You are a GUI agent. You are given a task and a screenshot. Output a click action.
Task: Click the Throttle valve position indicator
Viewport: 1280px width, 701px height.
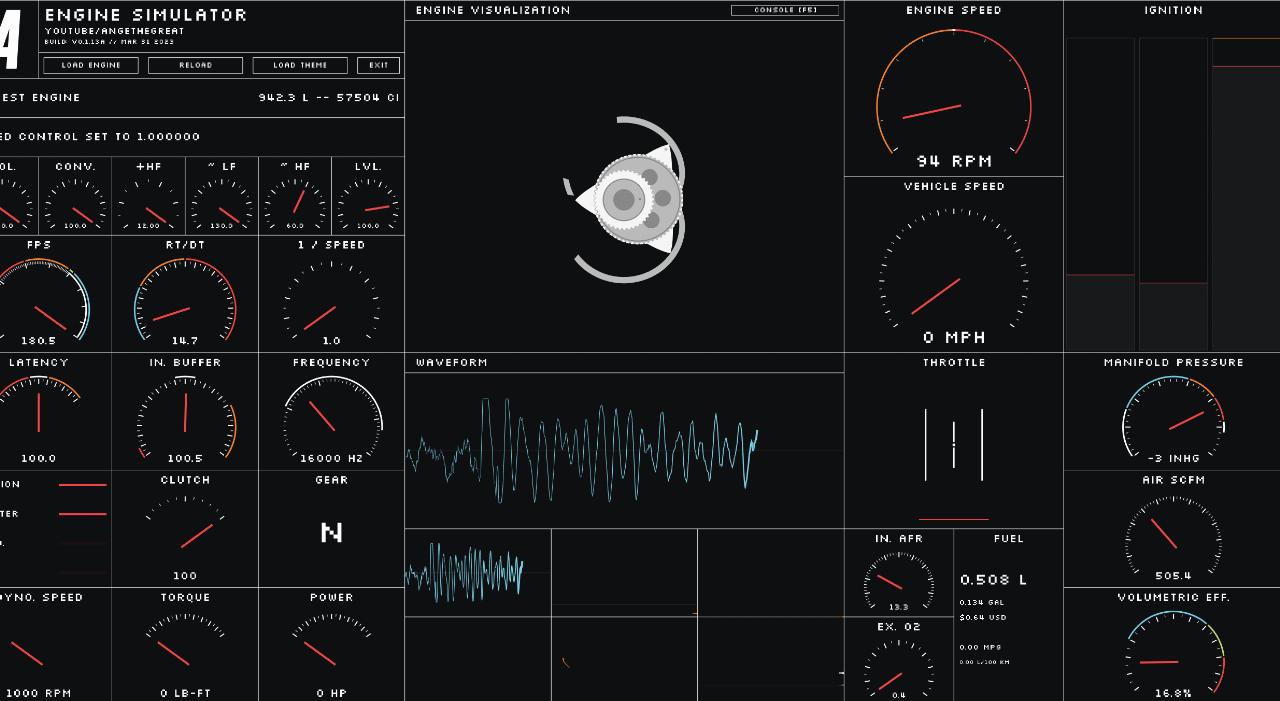pyautogui.click(x=953, y=445)
